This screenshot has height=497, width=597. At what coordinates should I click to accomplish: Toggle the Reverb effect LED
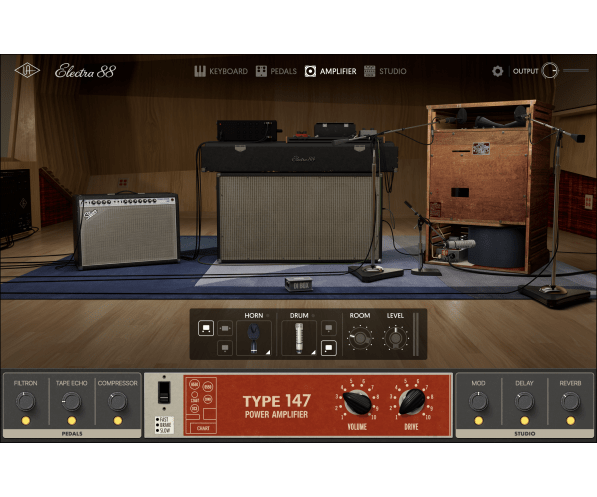570,421
